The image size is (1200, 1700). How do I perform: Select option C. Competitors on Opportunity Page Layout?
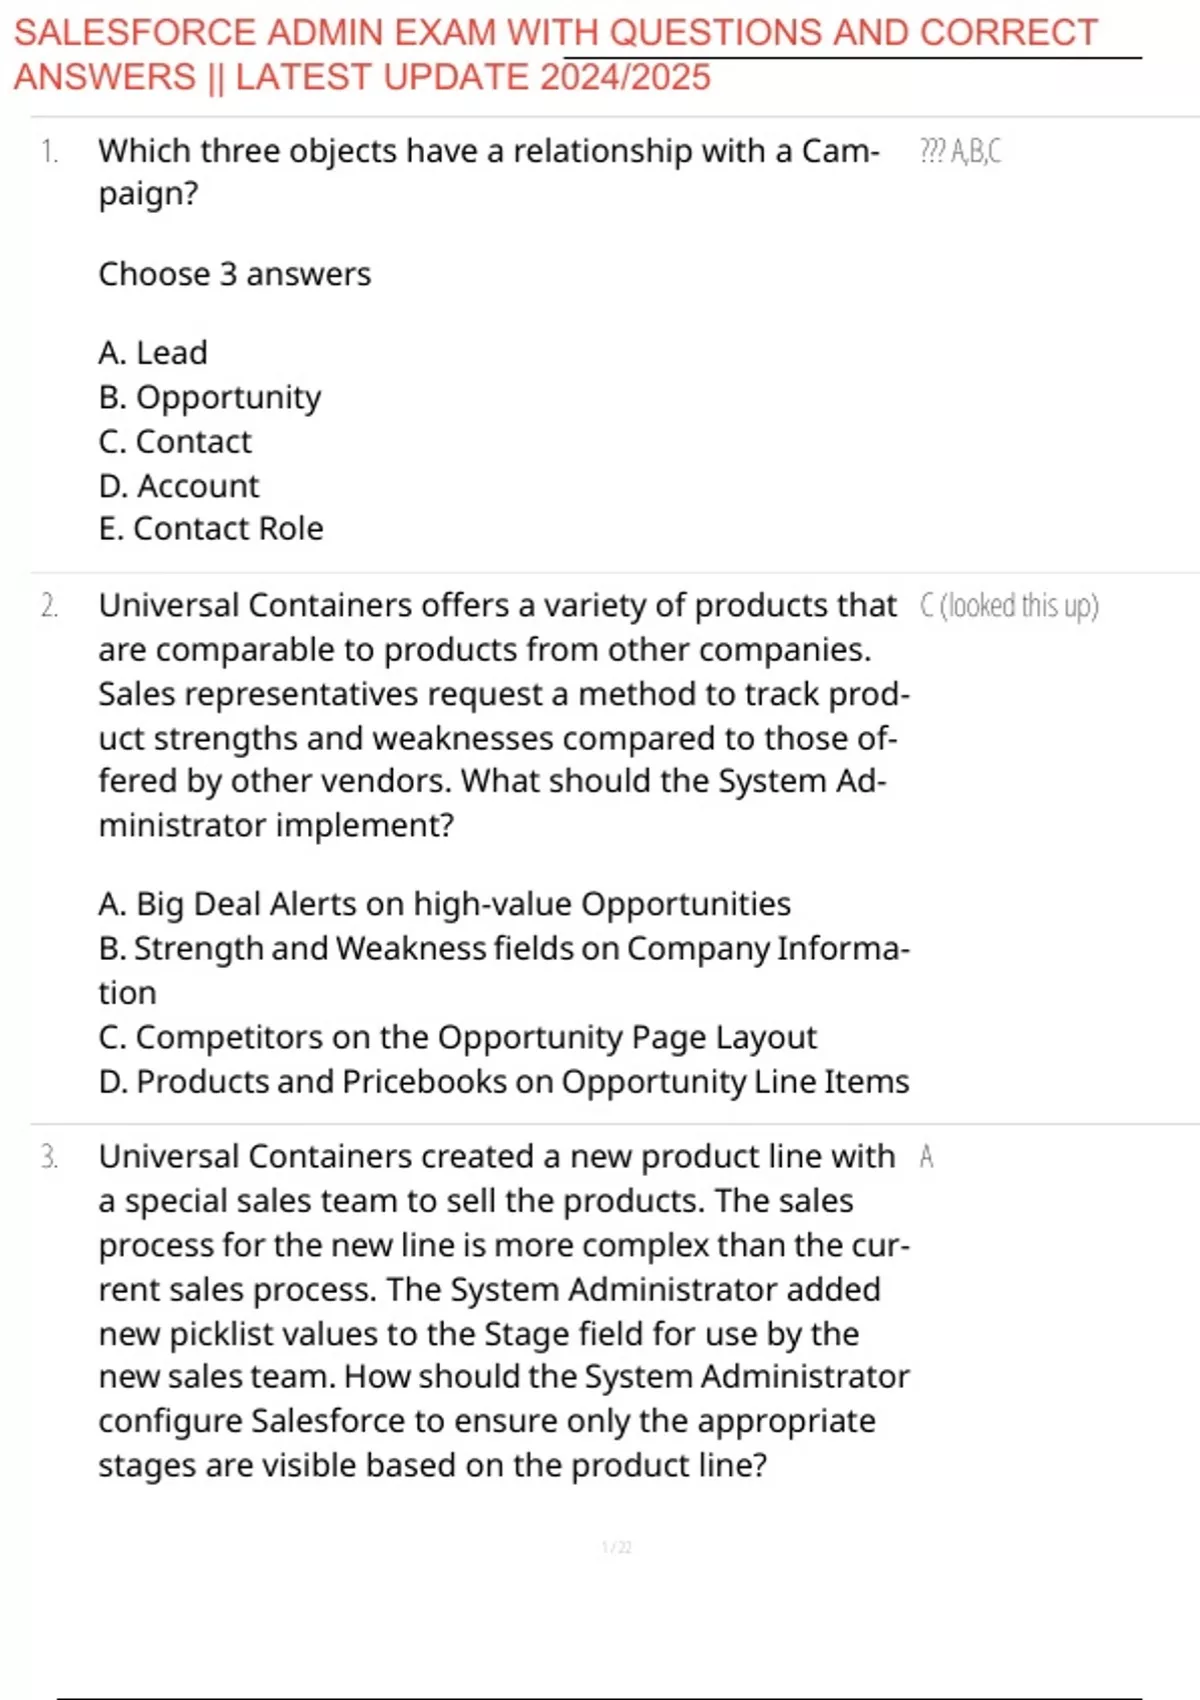(x=457, y=1038)
